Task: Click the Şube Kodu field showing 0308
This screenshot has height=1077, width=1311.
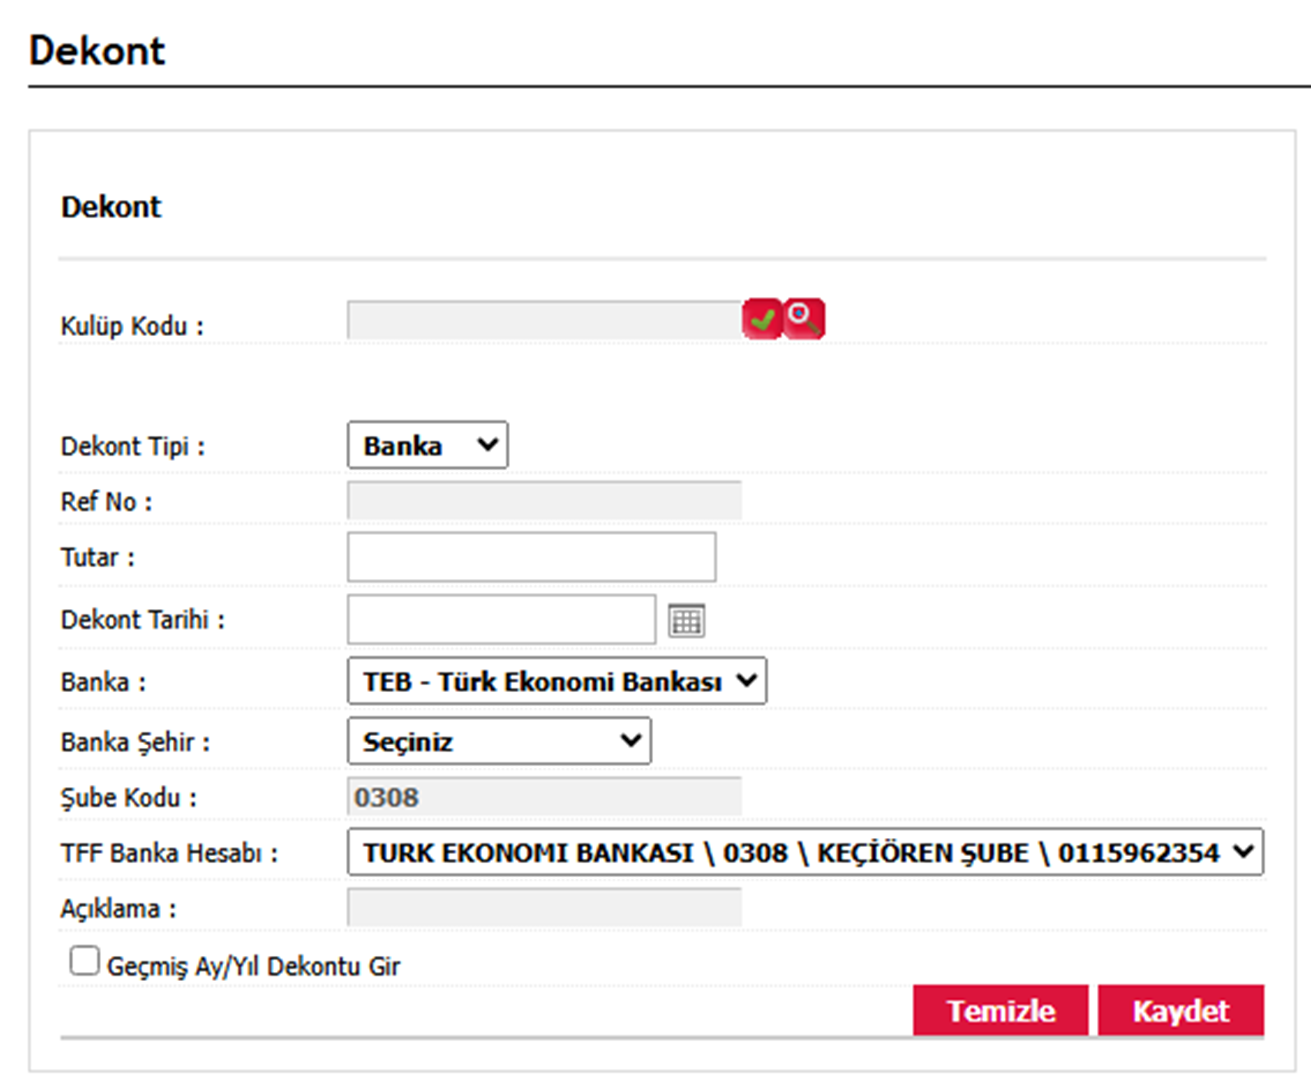Action: [544, 797]
